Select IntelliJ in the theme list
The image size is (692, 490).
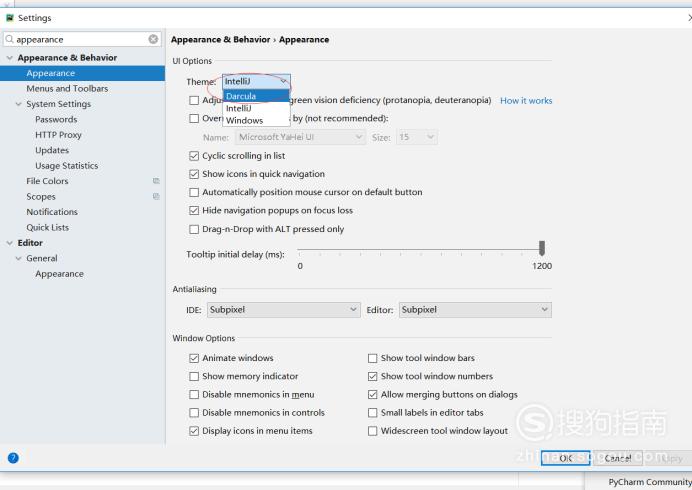click(x=256, y=108)
